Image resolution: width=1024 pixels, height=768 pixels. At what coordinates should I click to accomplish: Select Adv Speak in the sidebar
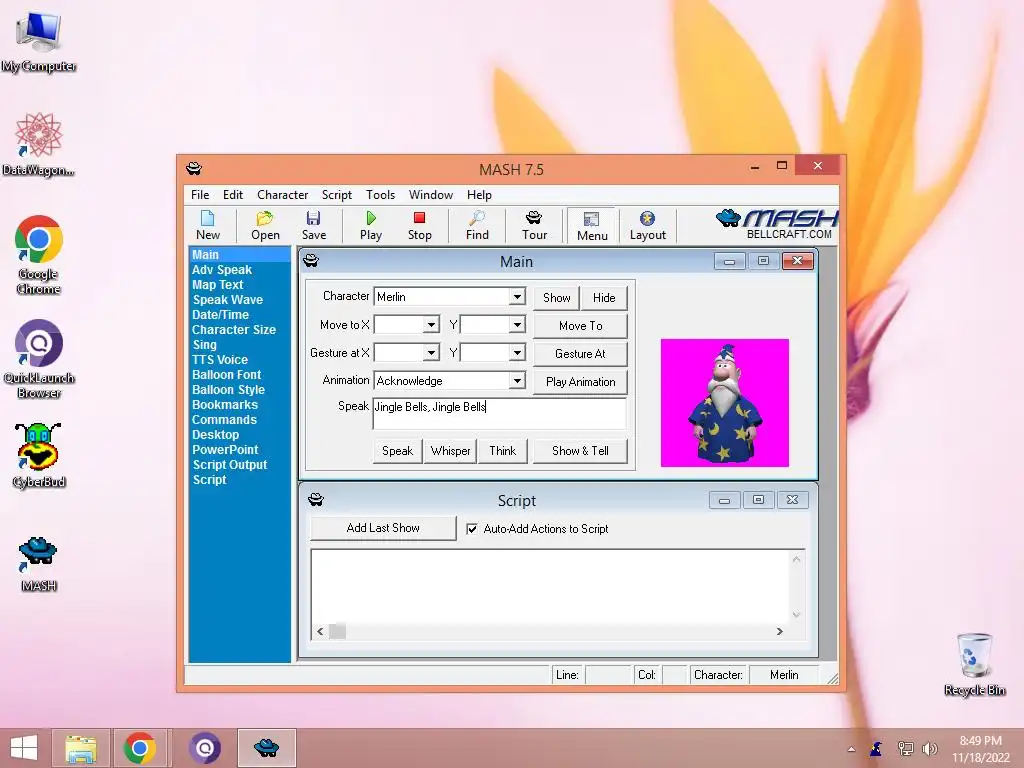point(222,270)
